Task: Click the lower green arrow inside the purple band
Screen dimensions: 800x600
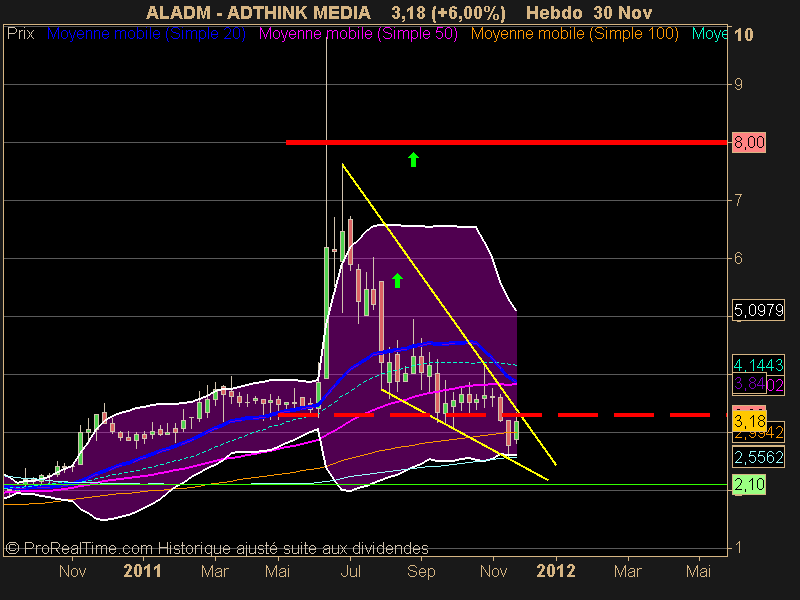Action: click(x=397, y=280)
